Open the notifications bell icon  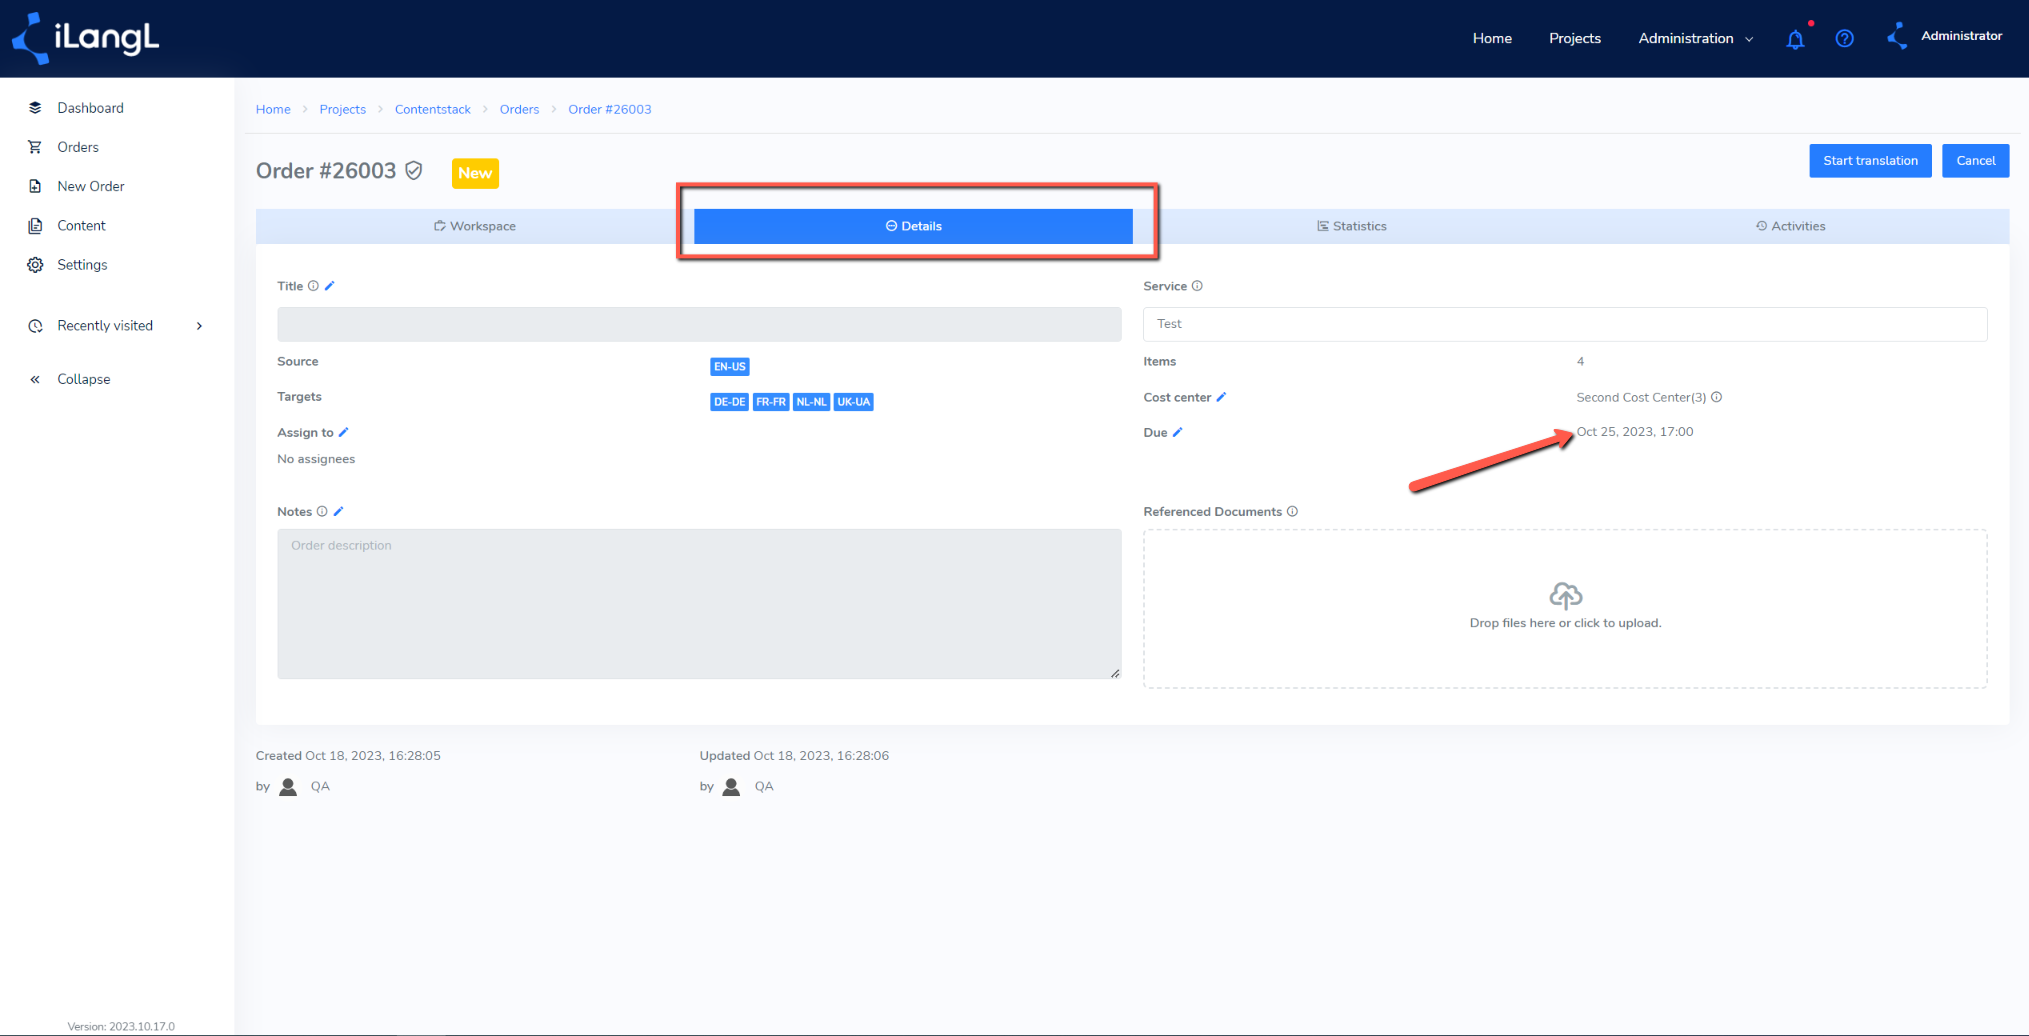tap(1795, 39)
